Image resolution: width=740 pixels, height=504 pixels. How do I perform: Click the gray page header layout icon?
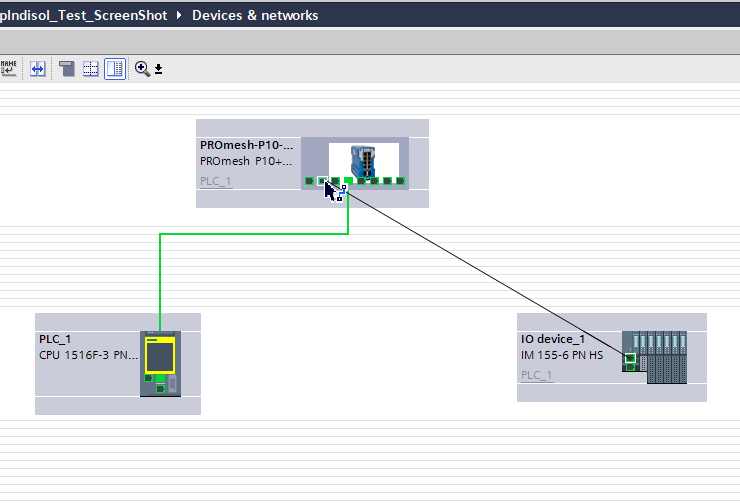coord(67,69)
